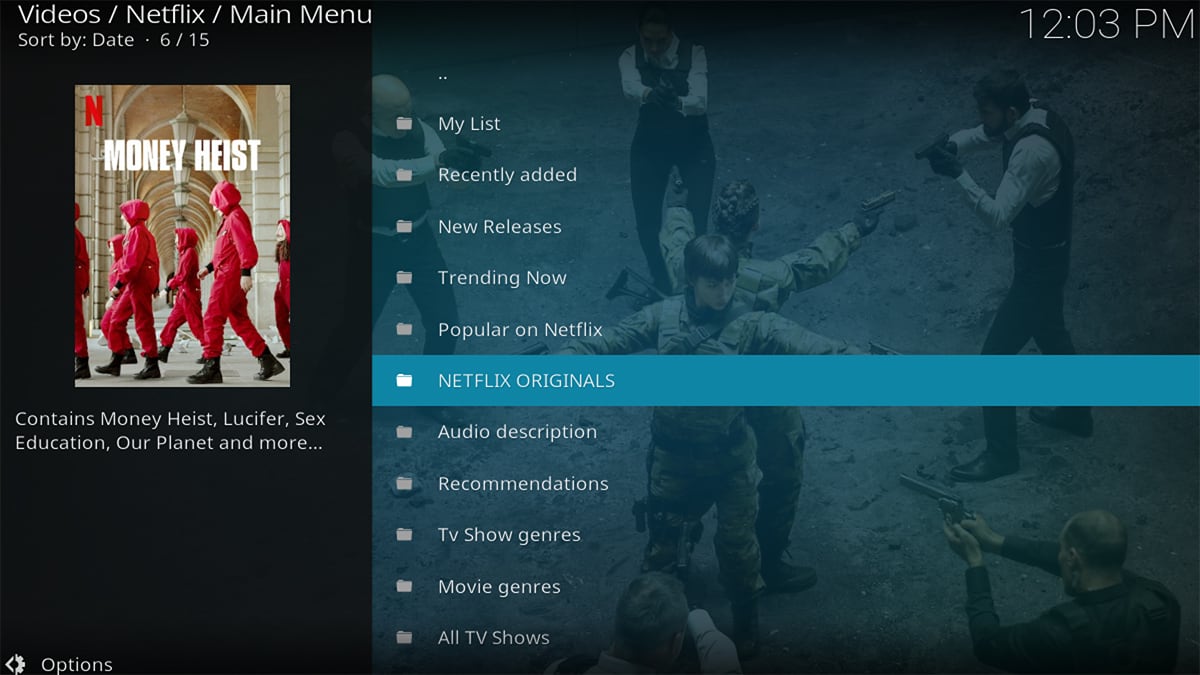Viewport: 1200px width, 675px height.
Task: Open the Tv Show genres list
Action: pyautogui.click(x=508, y=535)
